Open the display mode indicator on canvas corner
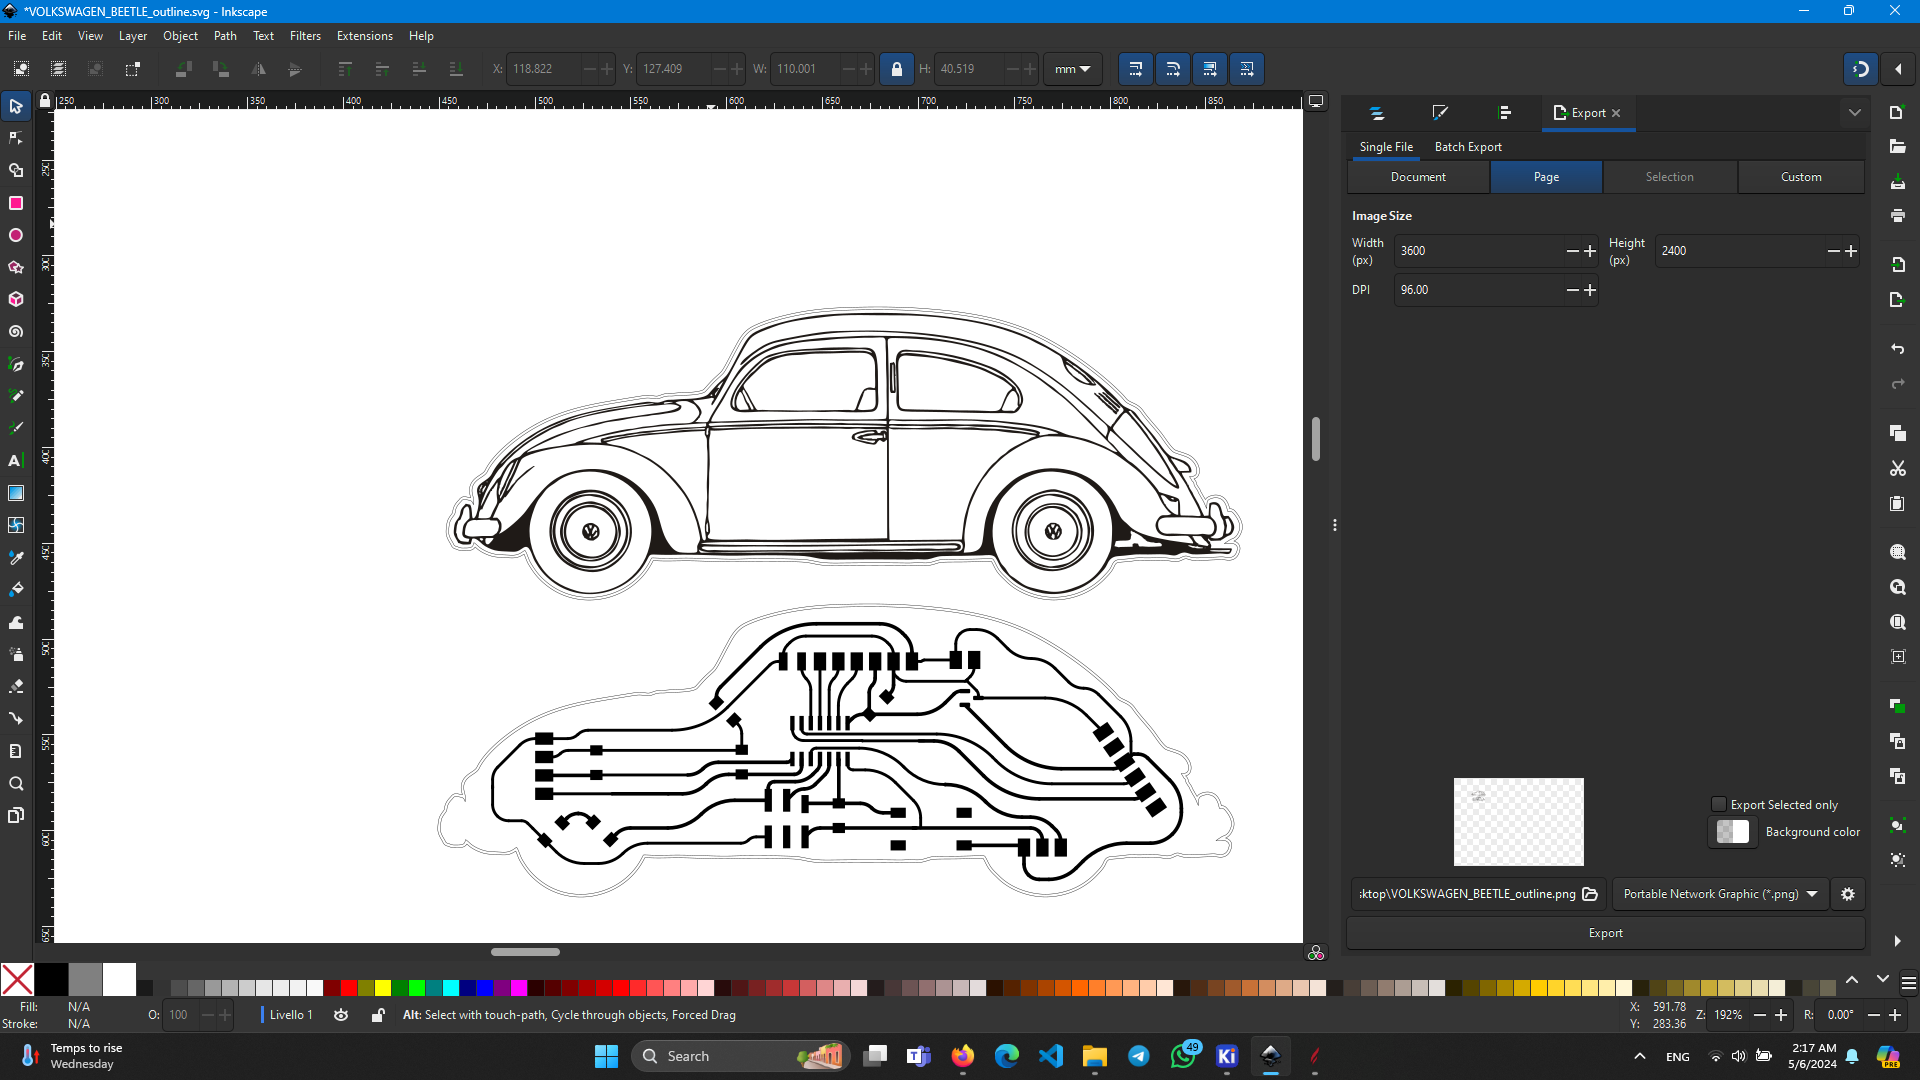This screenshot has width=1920, height=1080. [x=1316, y=101]
